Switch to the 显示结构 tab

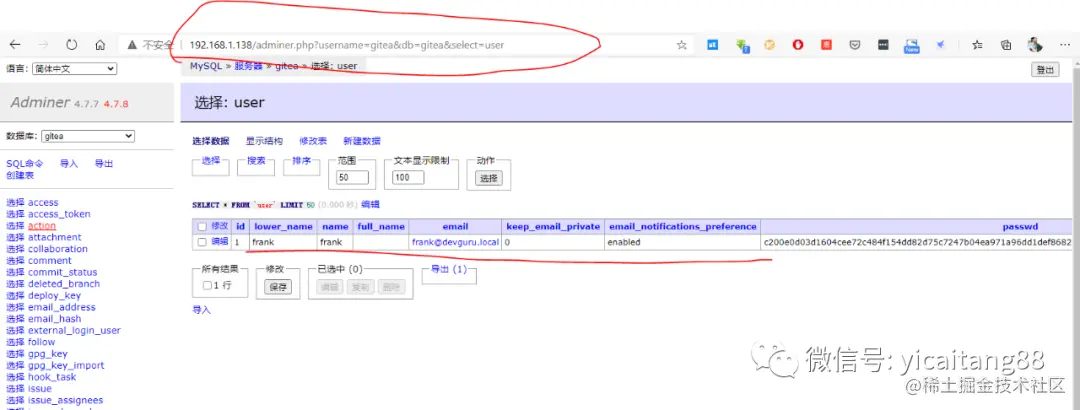click(x=264, y=141)
